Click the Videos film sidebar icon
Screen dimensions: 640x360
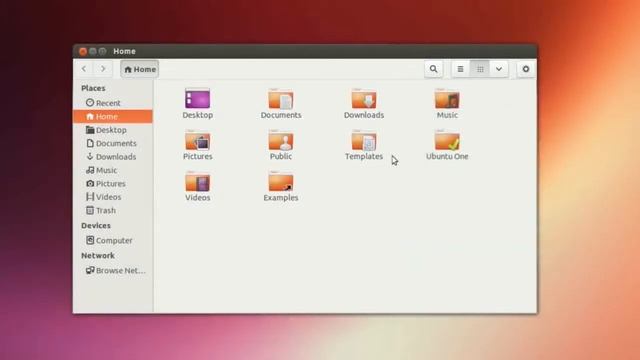(x=90, y=197)
